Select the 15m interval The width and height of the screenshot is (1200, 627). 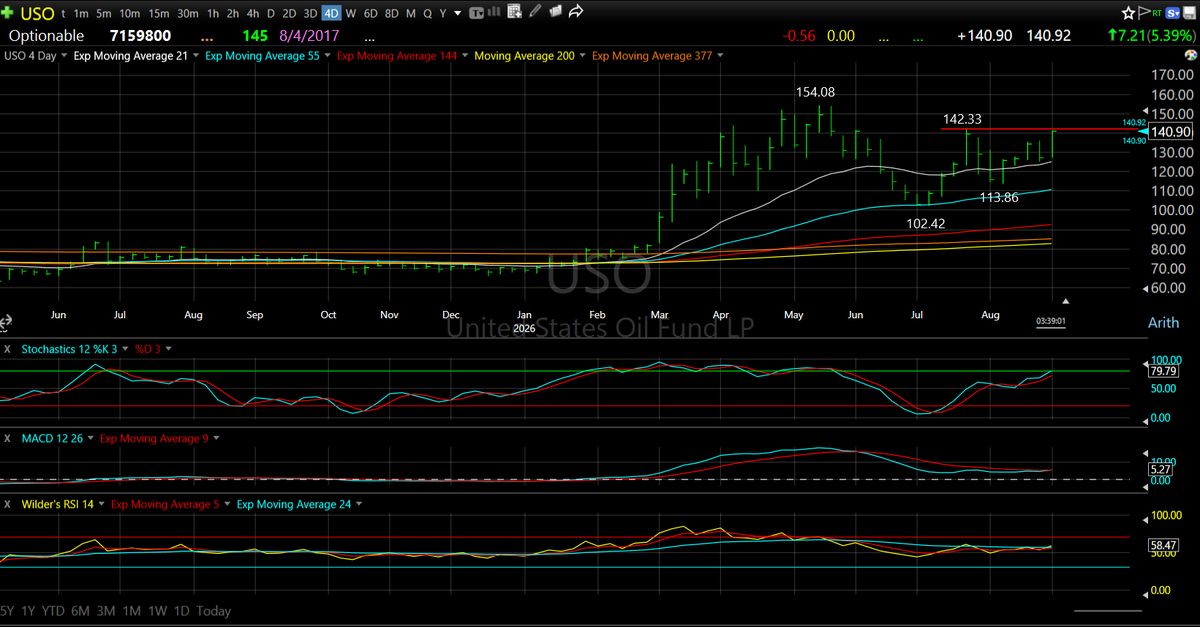tap(158, 13)
